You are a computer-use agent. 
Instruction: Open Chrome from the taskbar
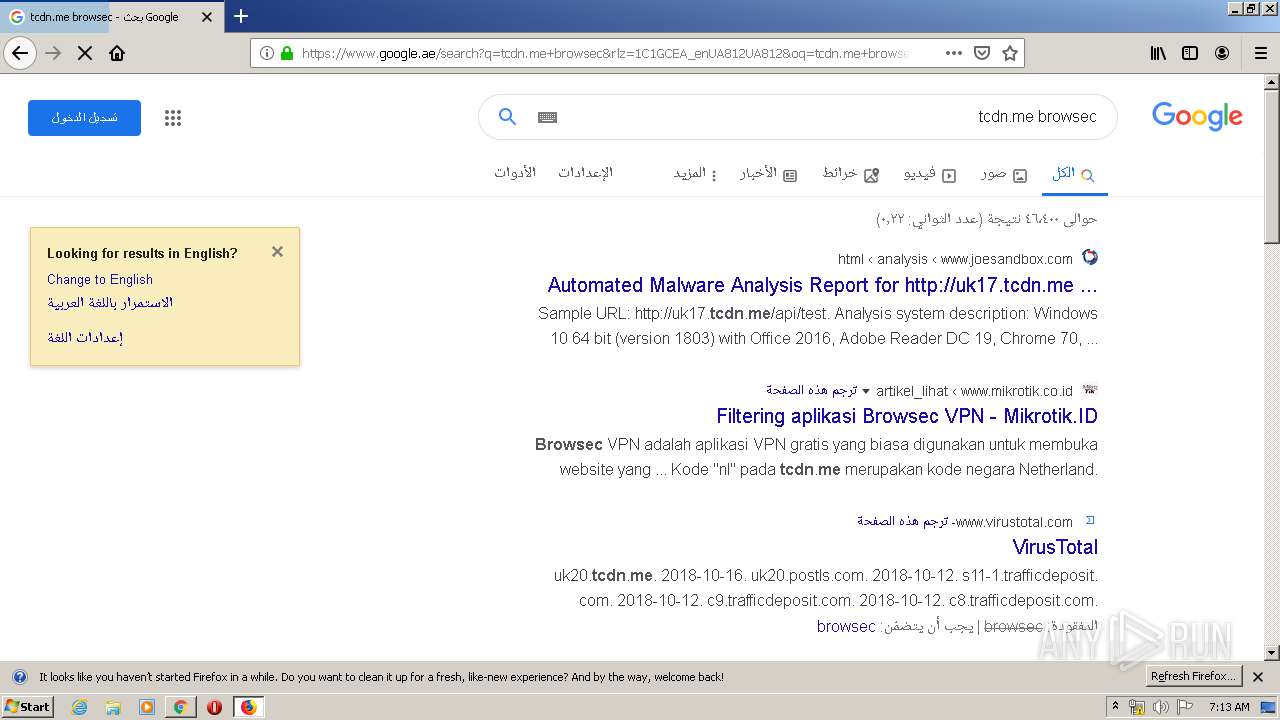pyautogui.click(x=180, y=707)
